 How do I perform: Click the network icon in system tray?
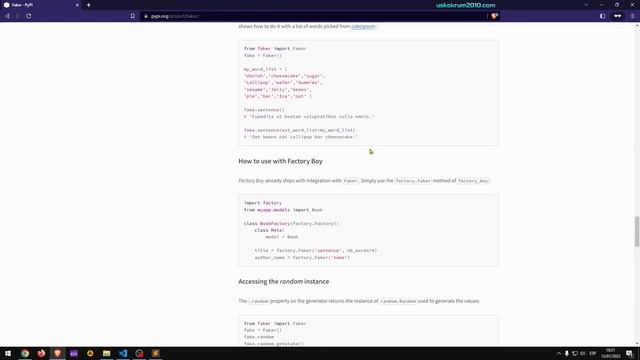[575, 353]
